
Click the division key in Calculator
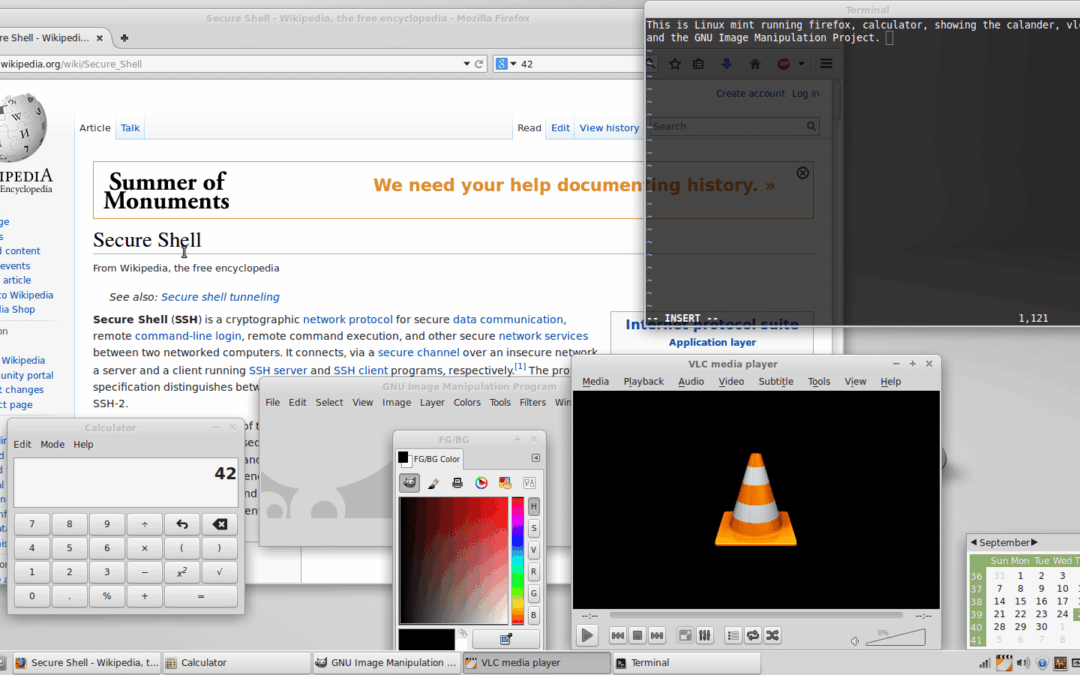click(145, 524)
